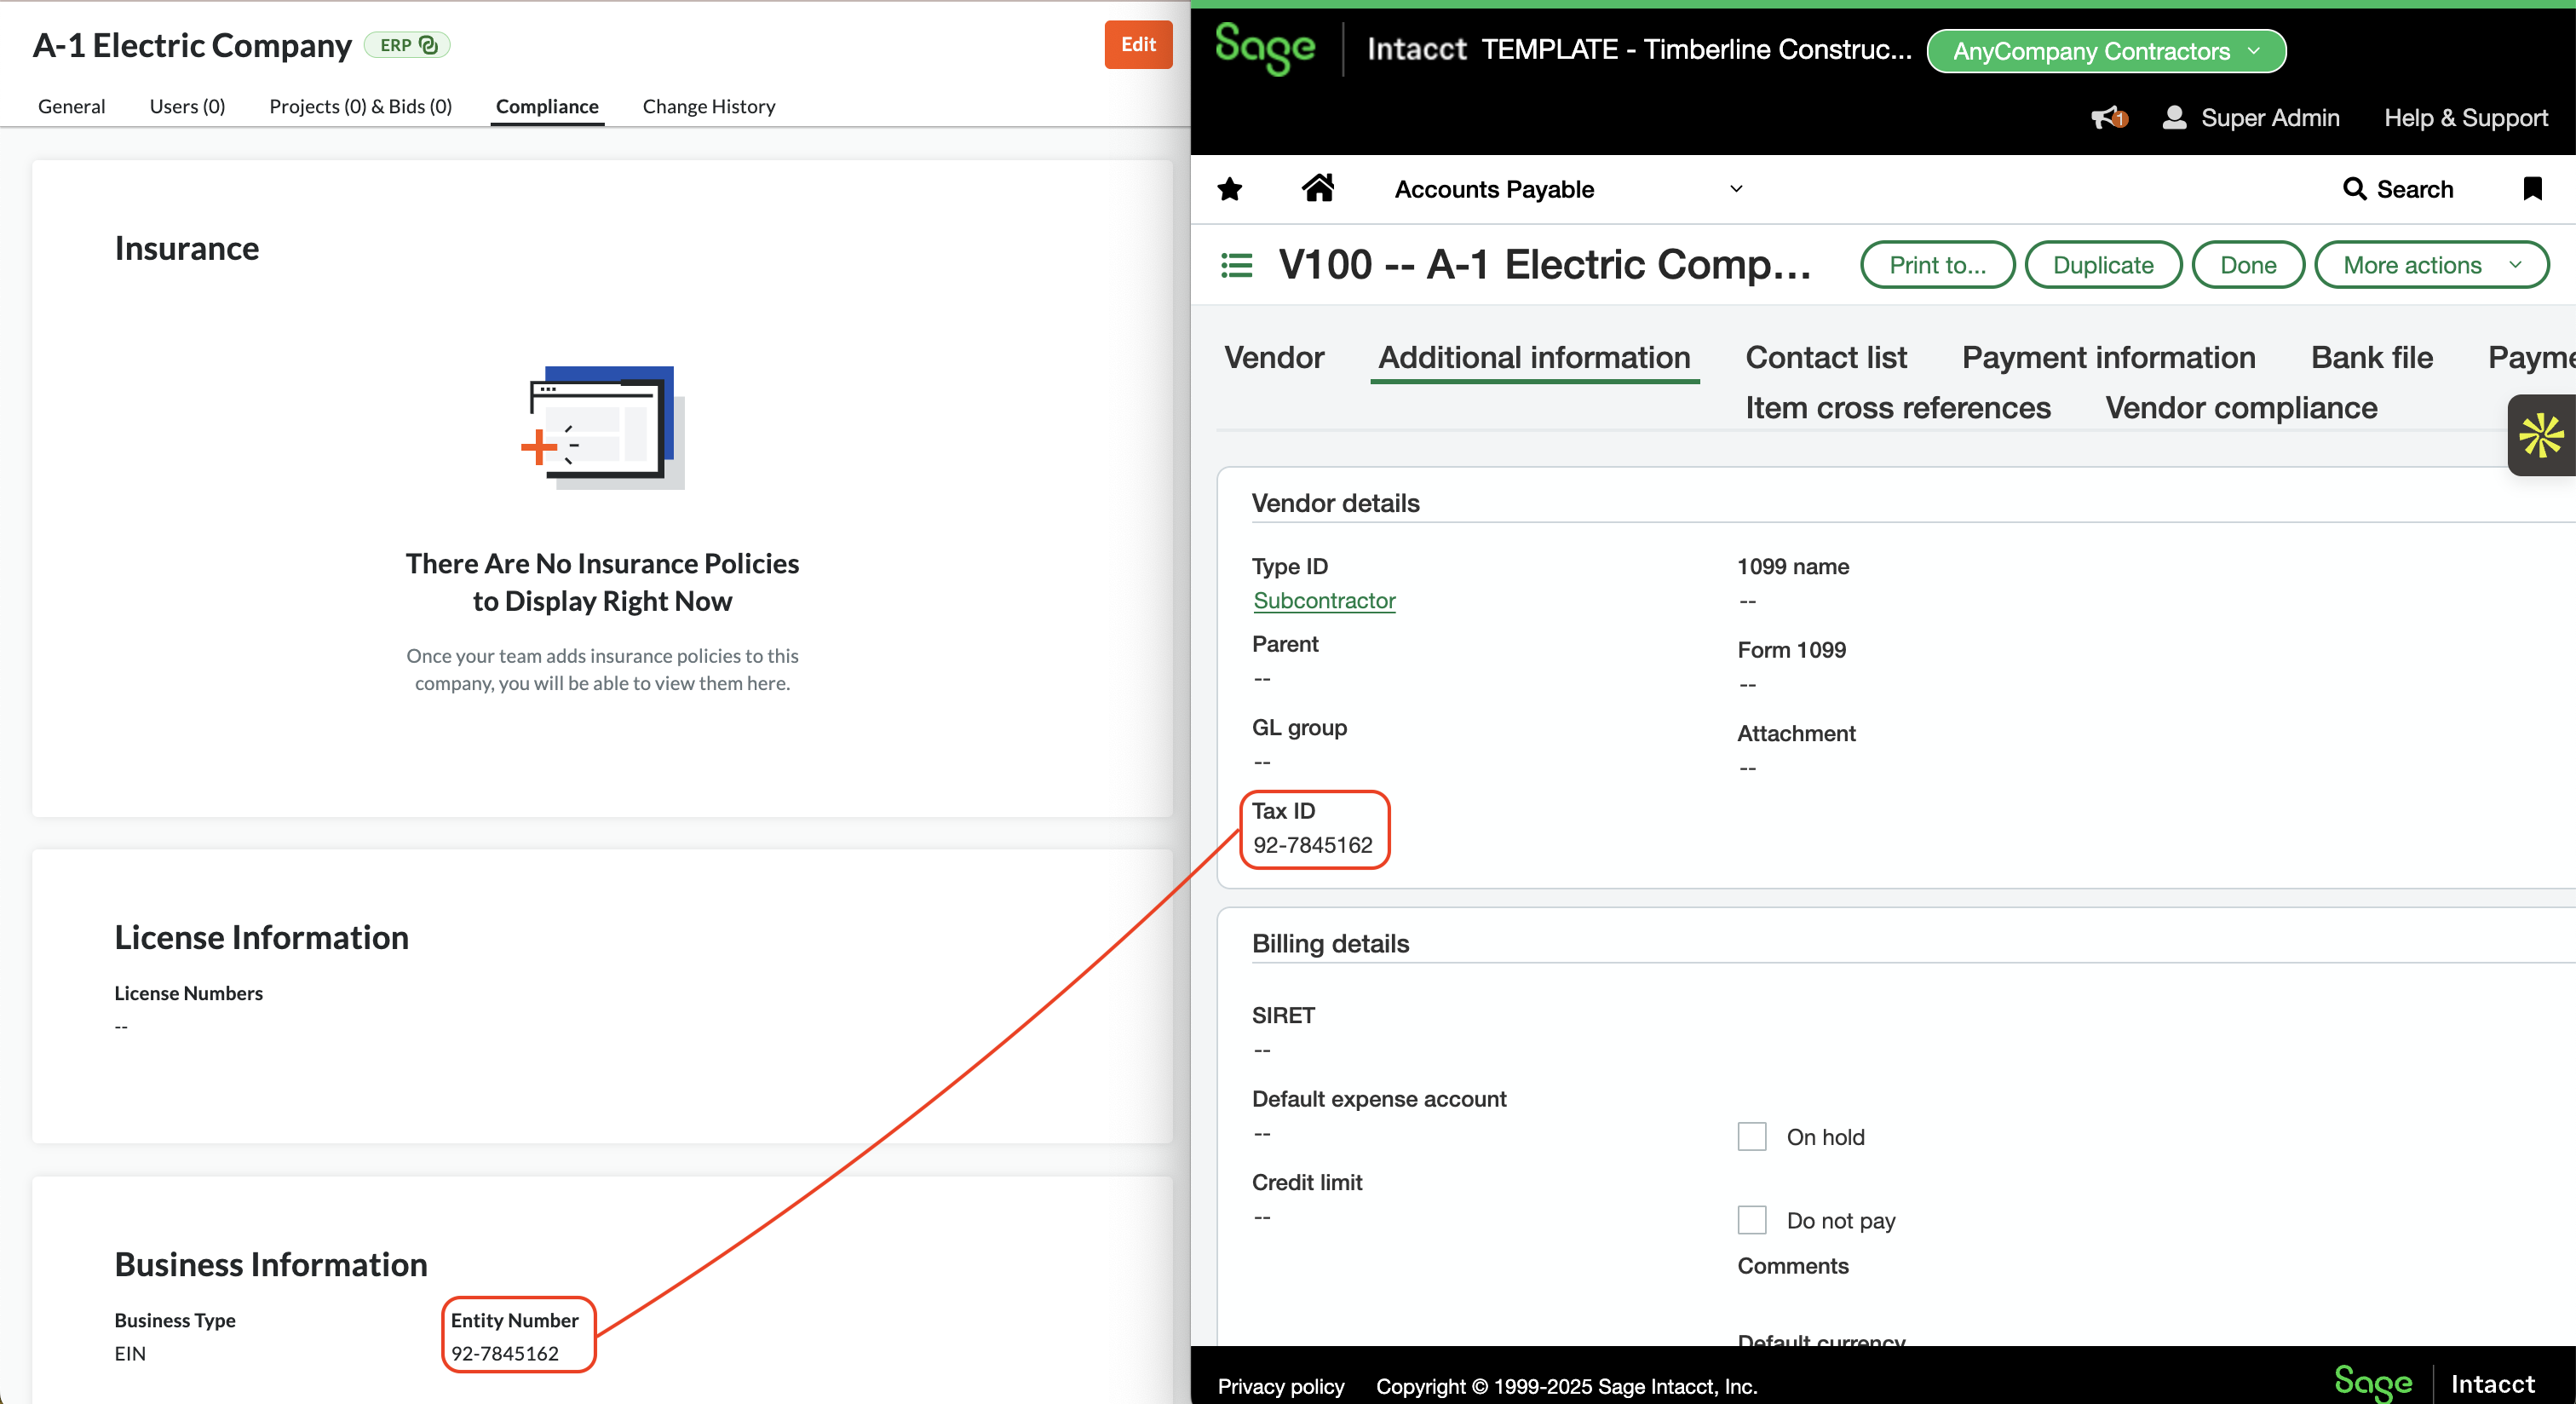Click the Edit button
The width and height of the screenshot is (2576, 1404).
[x=1137, y=45]
